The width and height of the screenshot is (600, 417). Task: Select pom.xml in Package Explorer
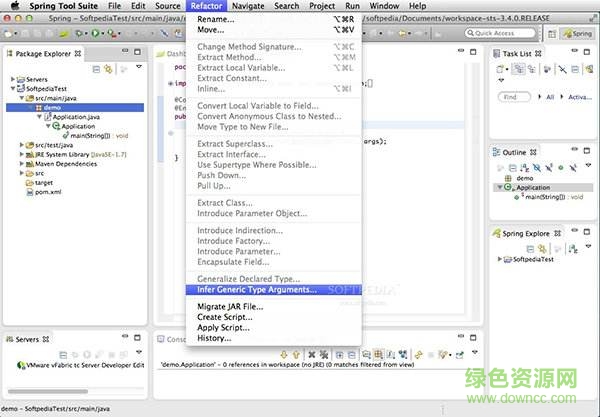[x=44, y=192]
